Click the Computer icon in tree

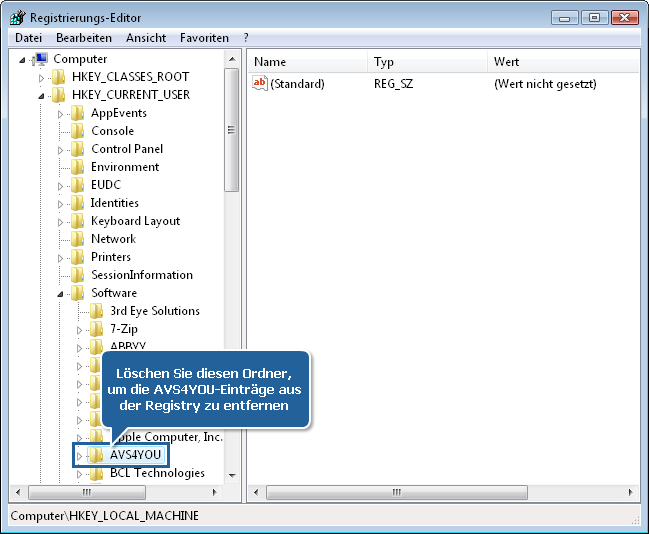pyautogui.click(x=41, y=59)
